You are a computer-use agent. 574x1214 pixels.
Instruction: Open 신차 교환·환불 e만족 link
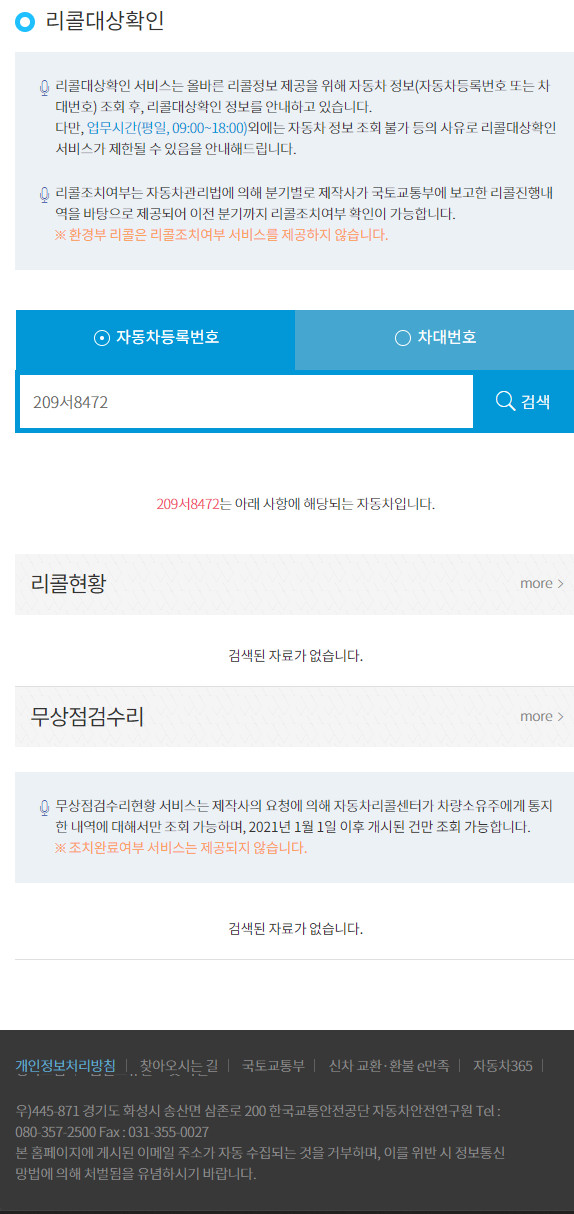(x=389, y=1065)
